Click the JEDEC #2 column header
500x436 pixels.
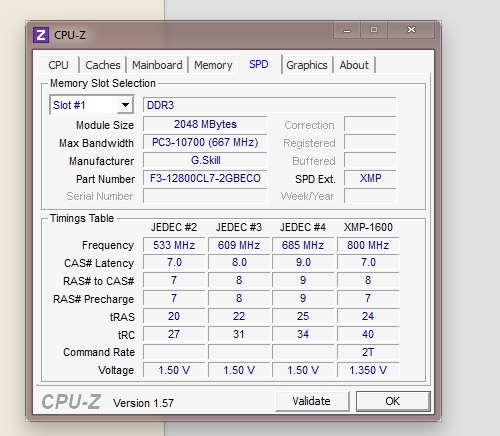174,227
